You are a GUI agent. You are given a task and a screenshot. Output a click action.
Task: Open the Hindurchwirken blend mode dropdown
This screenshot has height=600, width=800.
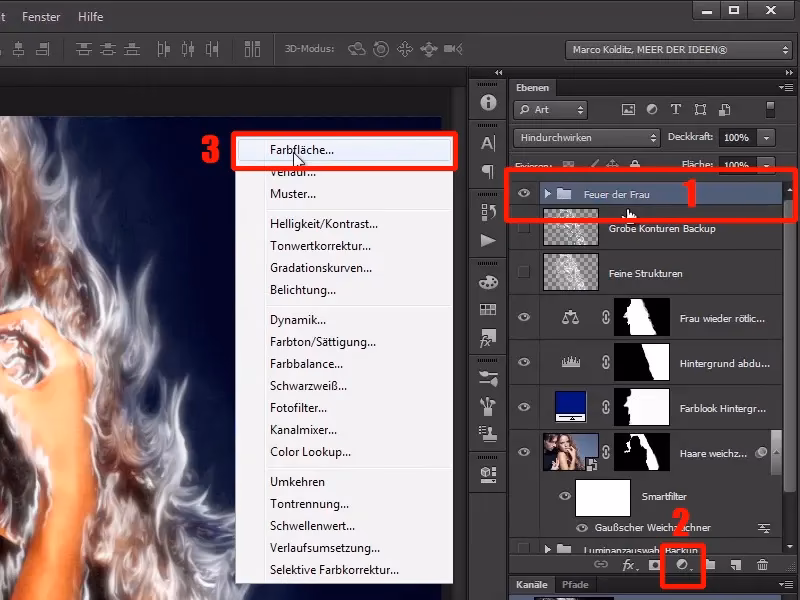(x=585, y=137)
